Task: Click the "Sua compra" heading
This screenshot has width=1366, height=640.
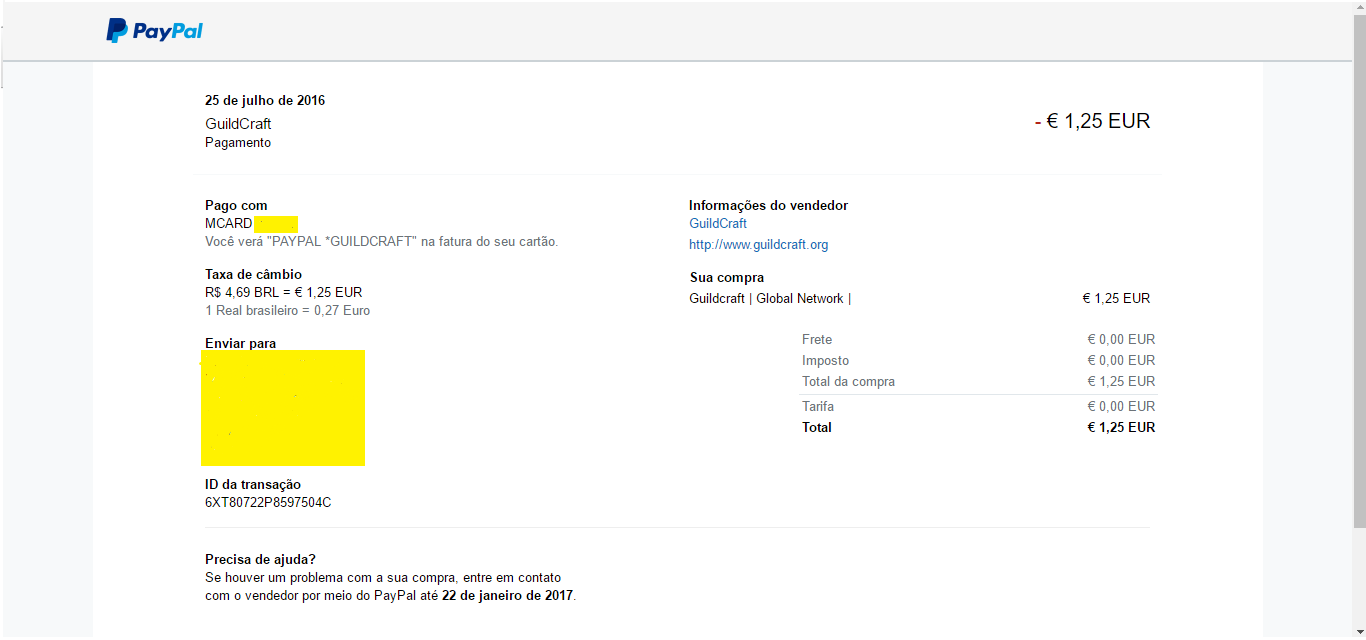Action: [x=727, y=278]
